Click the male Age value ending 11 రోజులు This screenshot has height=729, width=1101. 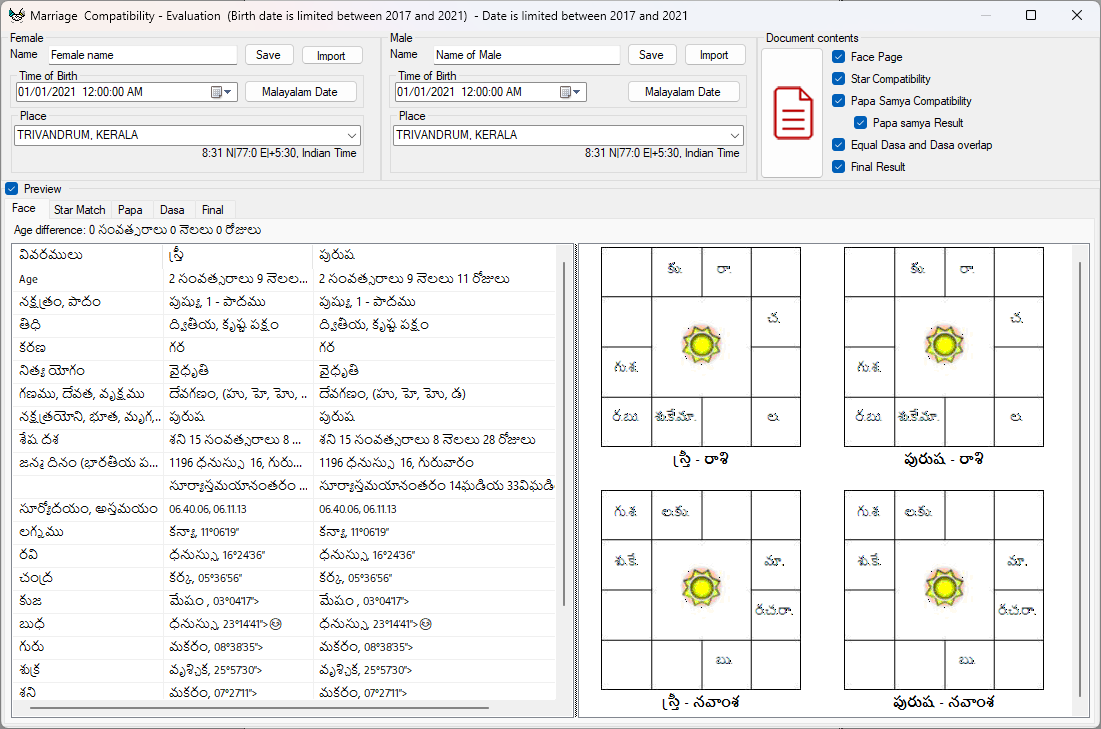click(414, 279)
